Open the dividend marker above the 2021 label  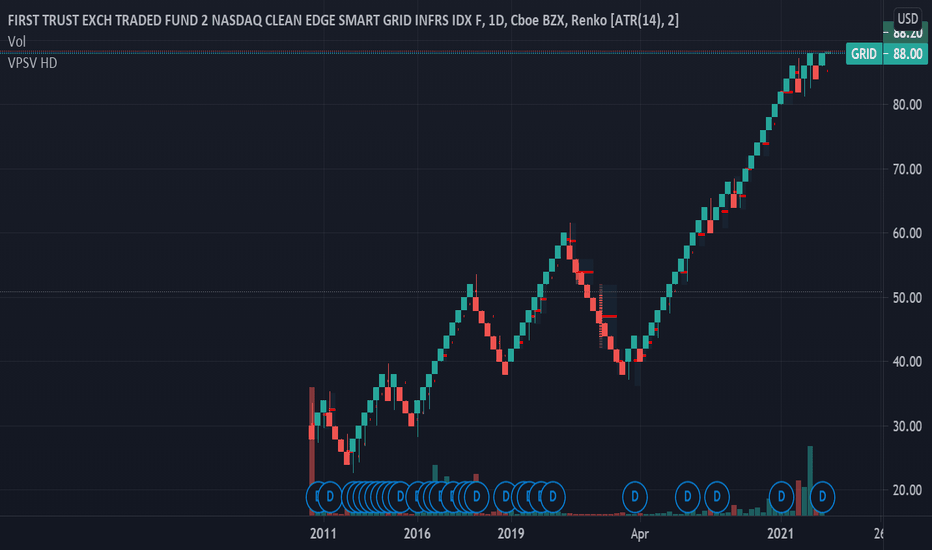[x=781, y=496]
